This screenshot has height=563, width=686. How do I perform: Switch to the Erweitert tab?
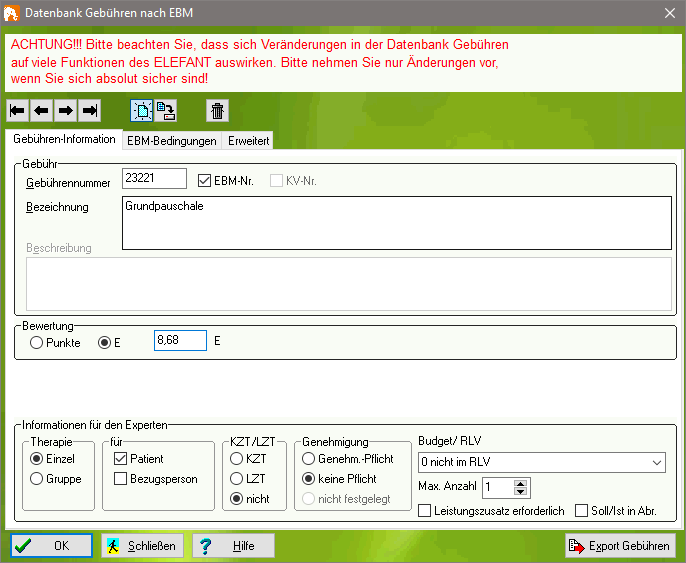tap(248, 141)
